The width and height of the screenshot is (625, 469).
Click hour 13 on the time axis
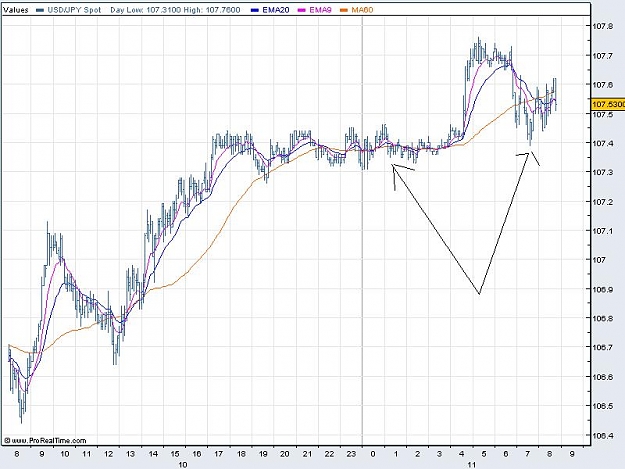click(x=131, y=454)
